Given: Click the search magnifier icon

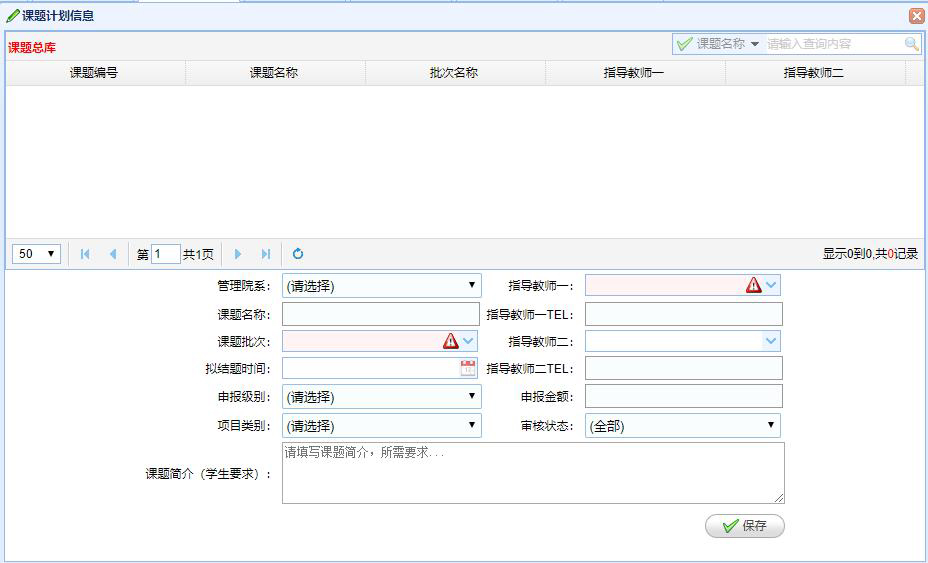Looking at the screenshot, I should pyautogui.click(x=911, y=44).
